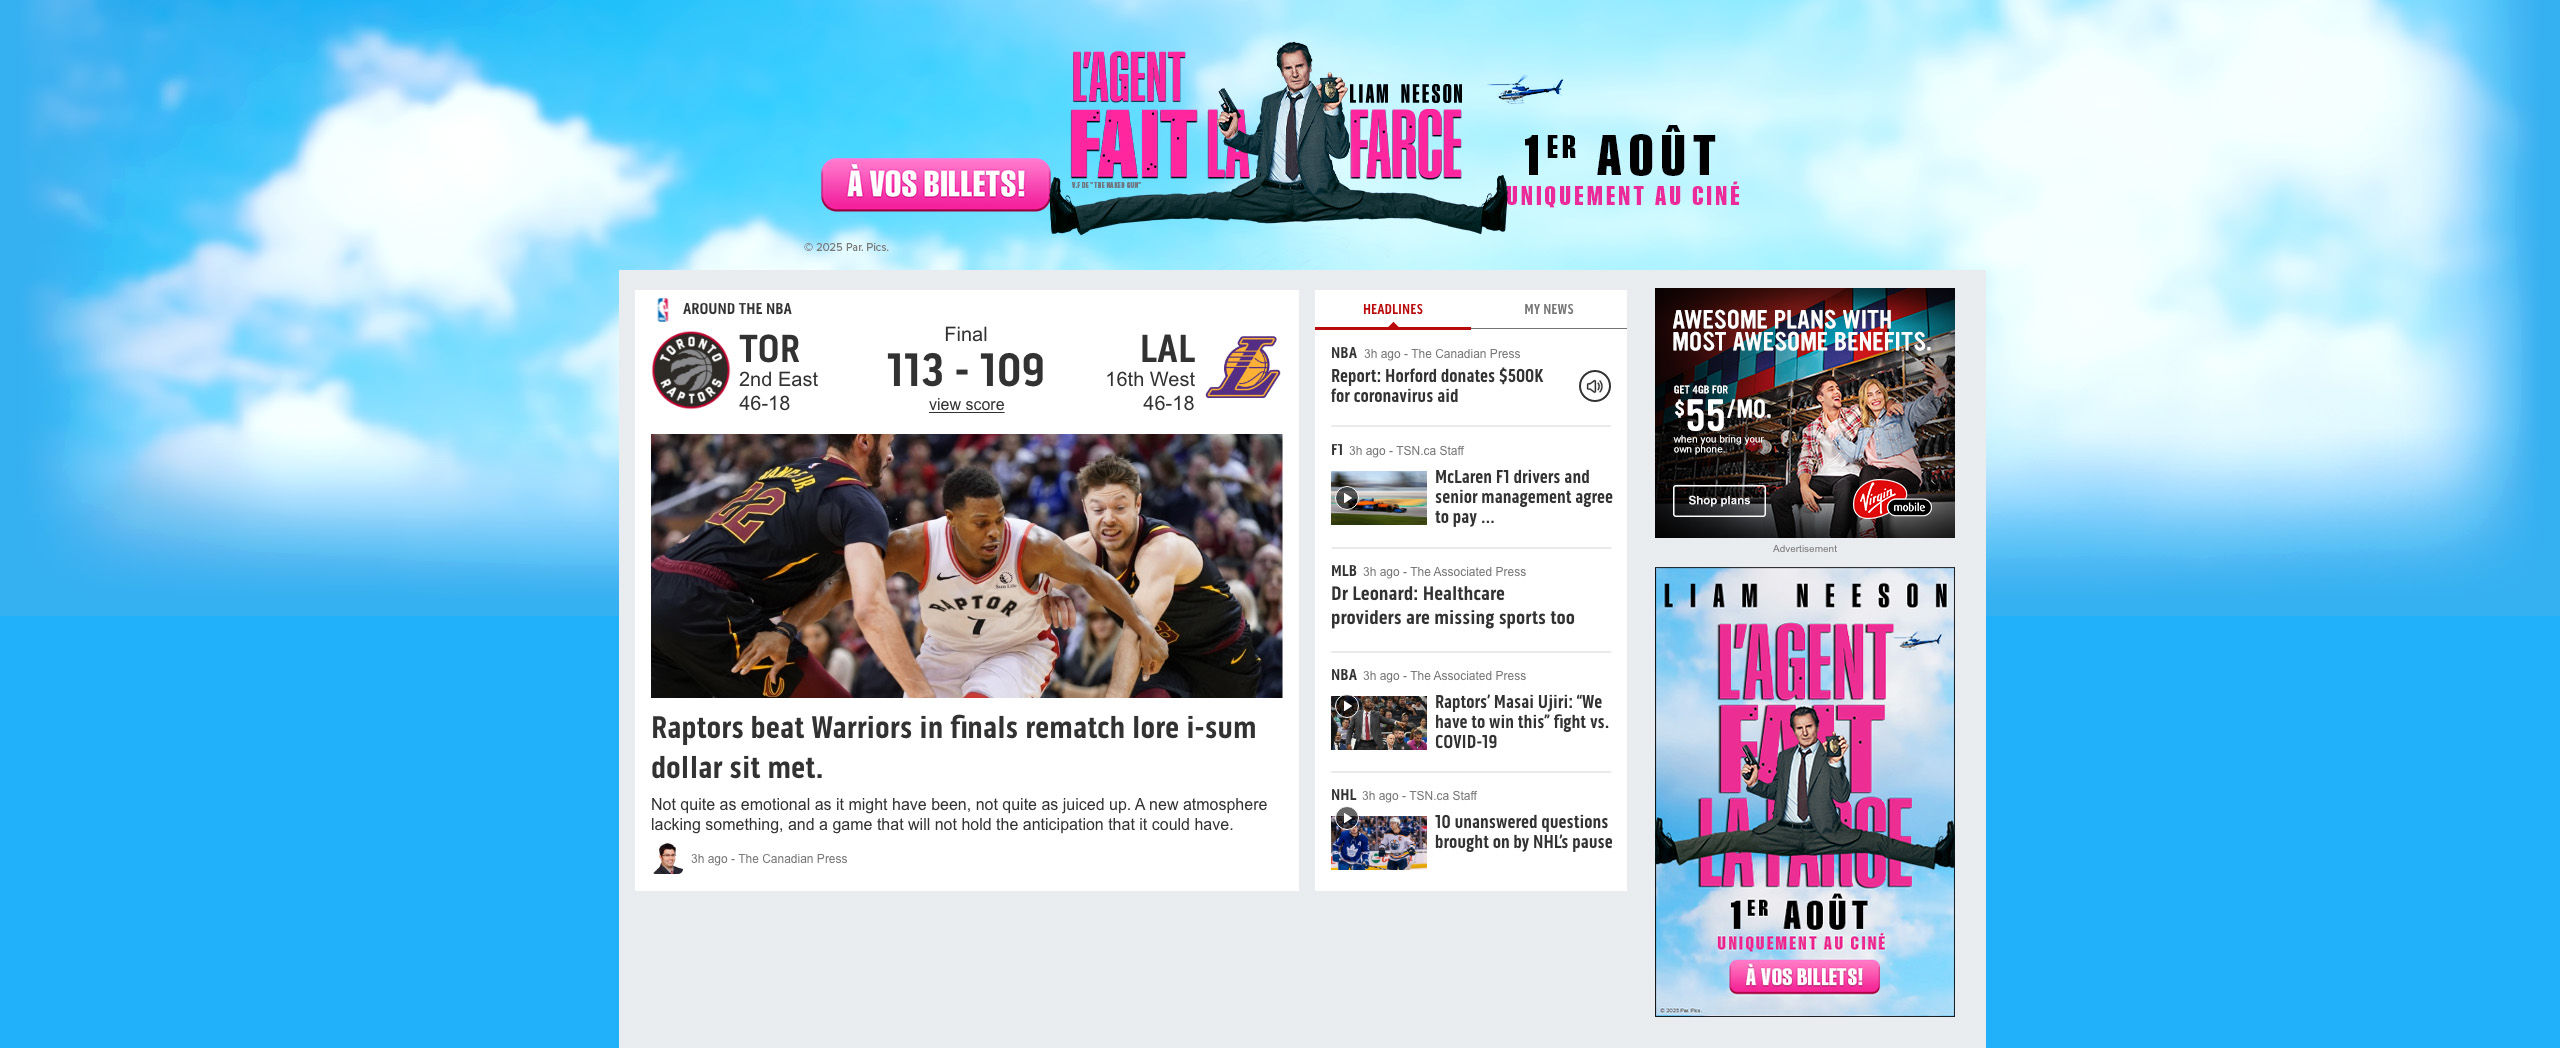The height and width of the screenshot is (1048, 2560).
Task: Select the Headlines tab
Action: point(1392,310)
